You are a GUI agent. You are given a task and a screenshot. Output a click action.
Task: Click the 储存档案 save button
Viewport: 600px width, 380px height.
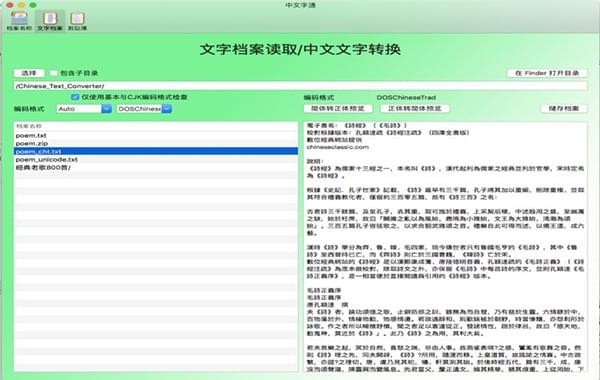(x=564, y=109)
